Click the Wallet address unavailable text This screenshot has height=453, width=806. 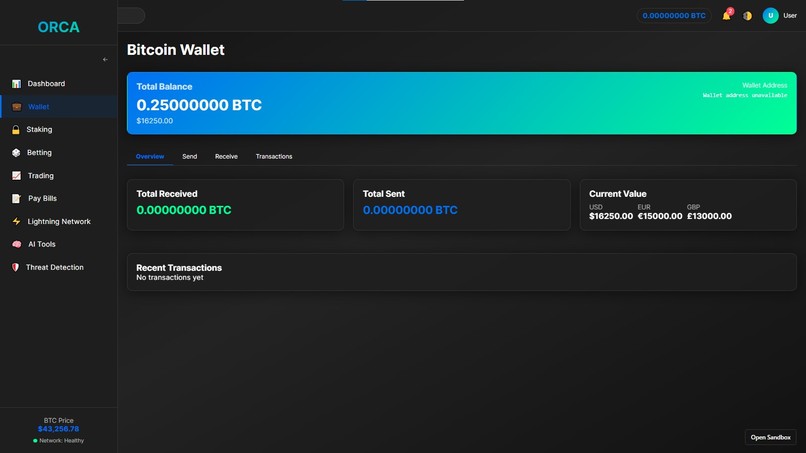(745, 95)
